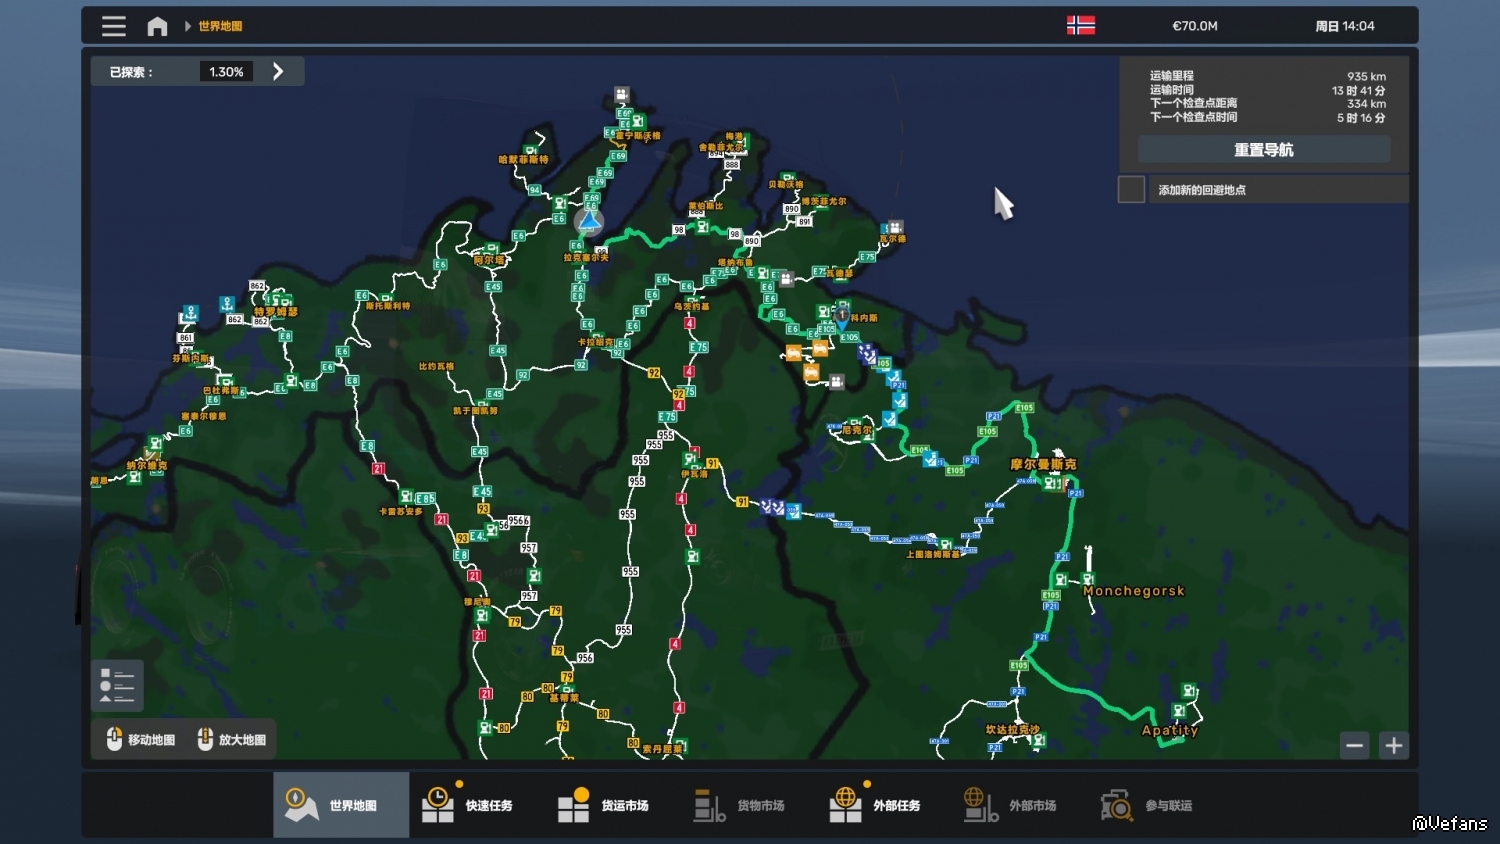Select the 世界地图 tab
1500x844 pixels.
(x=341, y=805)
